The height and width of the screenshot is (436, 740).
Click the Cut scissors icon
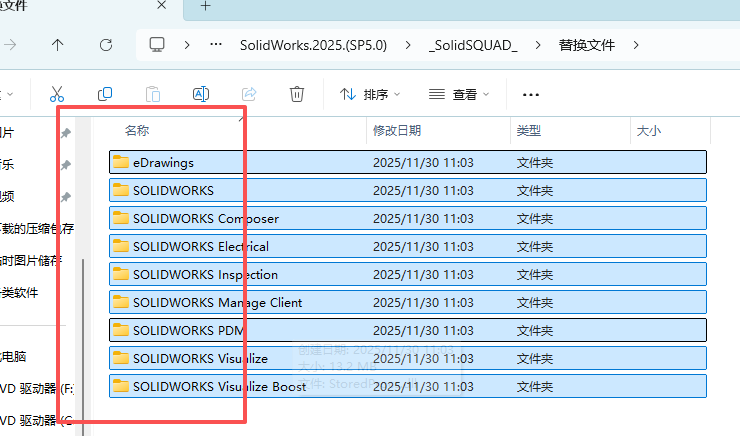[x=57, y=94]
